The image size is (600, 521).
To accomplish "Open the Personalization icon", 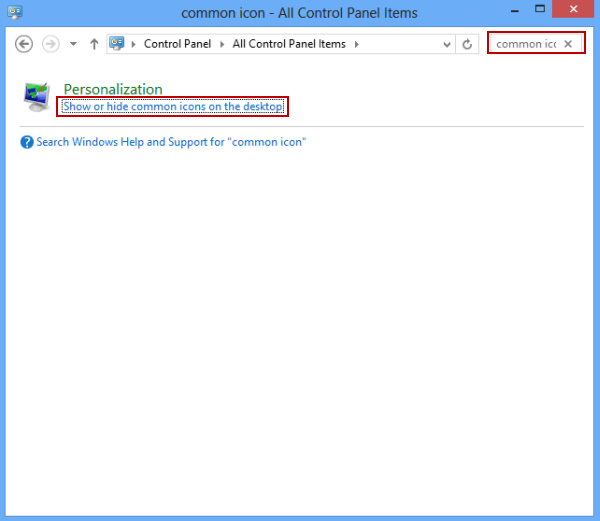I will coord(37,97).
